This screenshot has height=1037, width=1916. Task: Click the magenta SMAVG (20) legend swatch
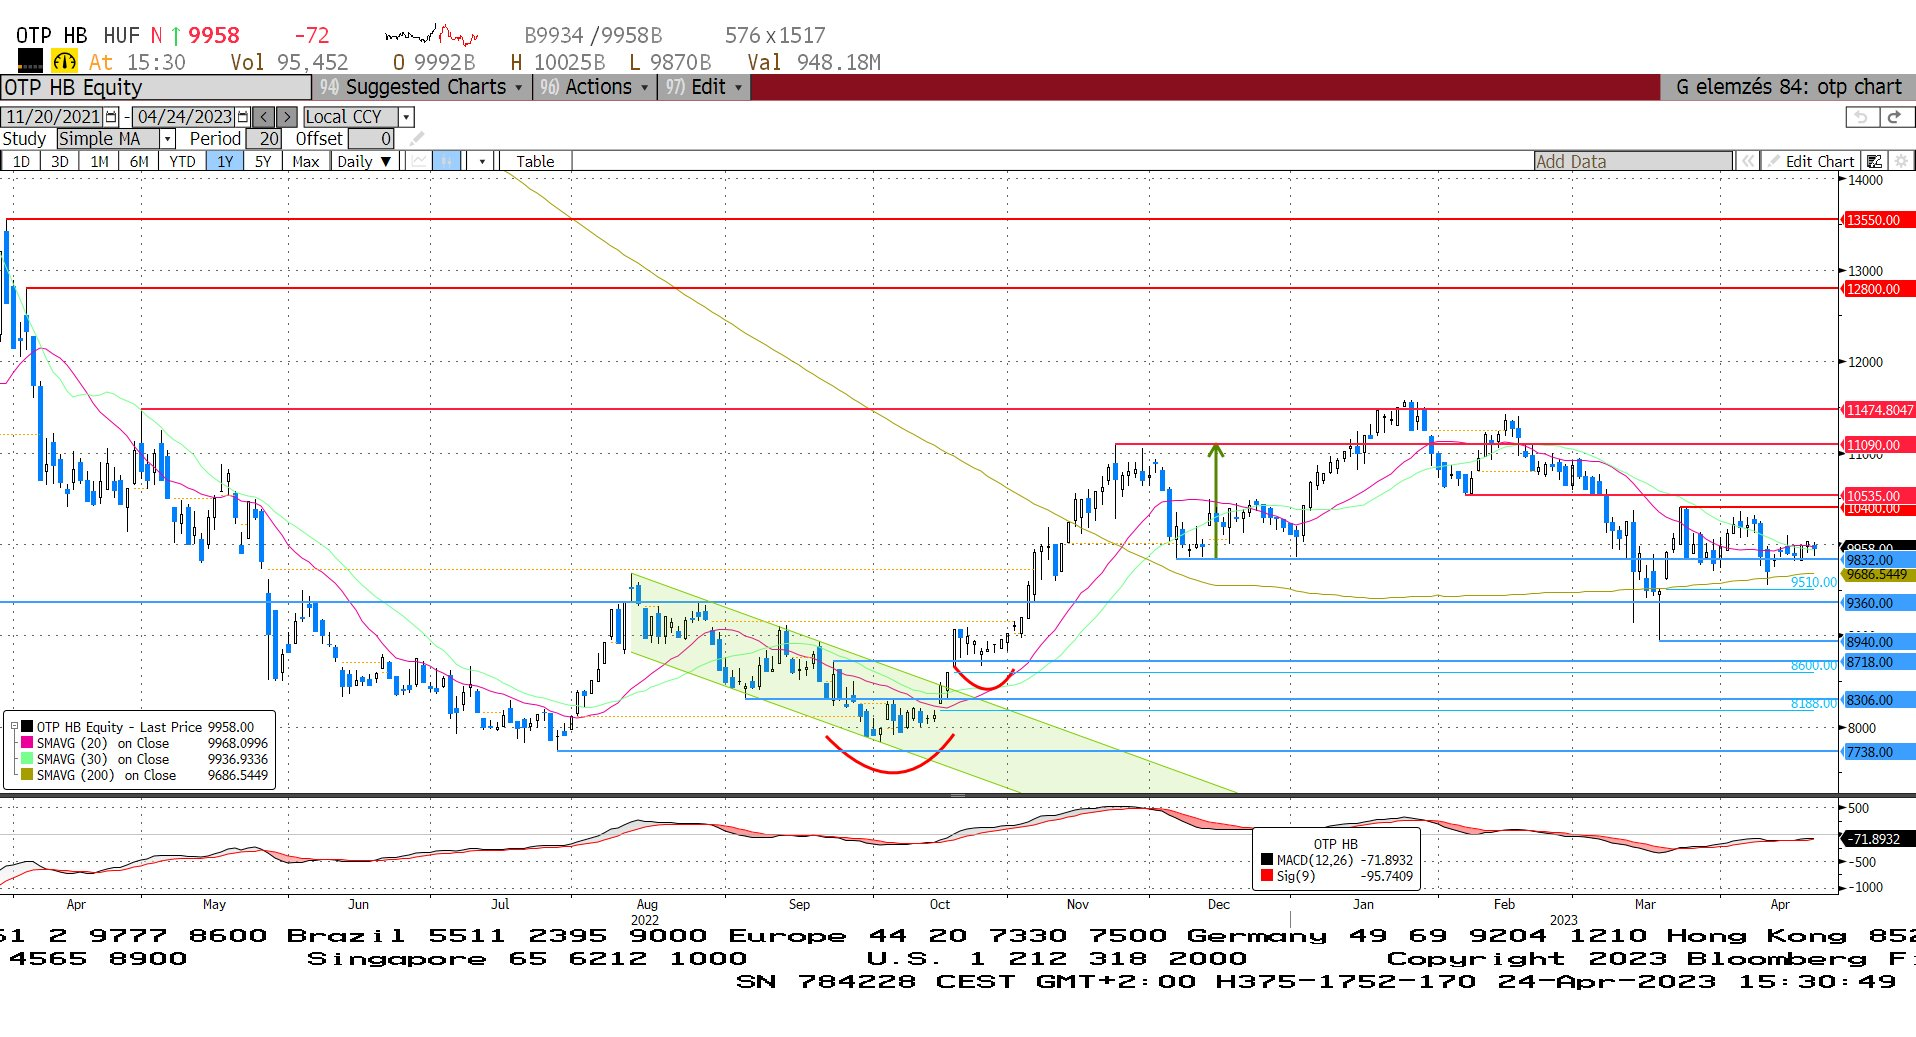click(x=27, y=743)
